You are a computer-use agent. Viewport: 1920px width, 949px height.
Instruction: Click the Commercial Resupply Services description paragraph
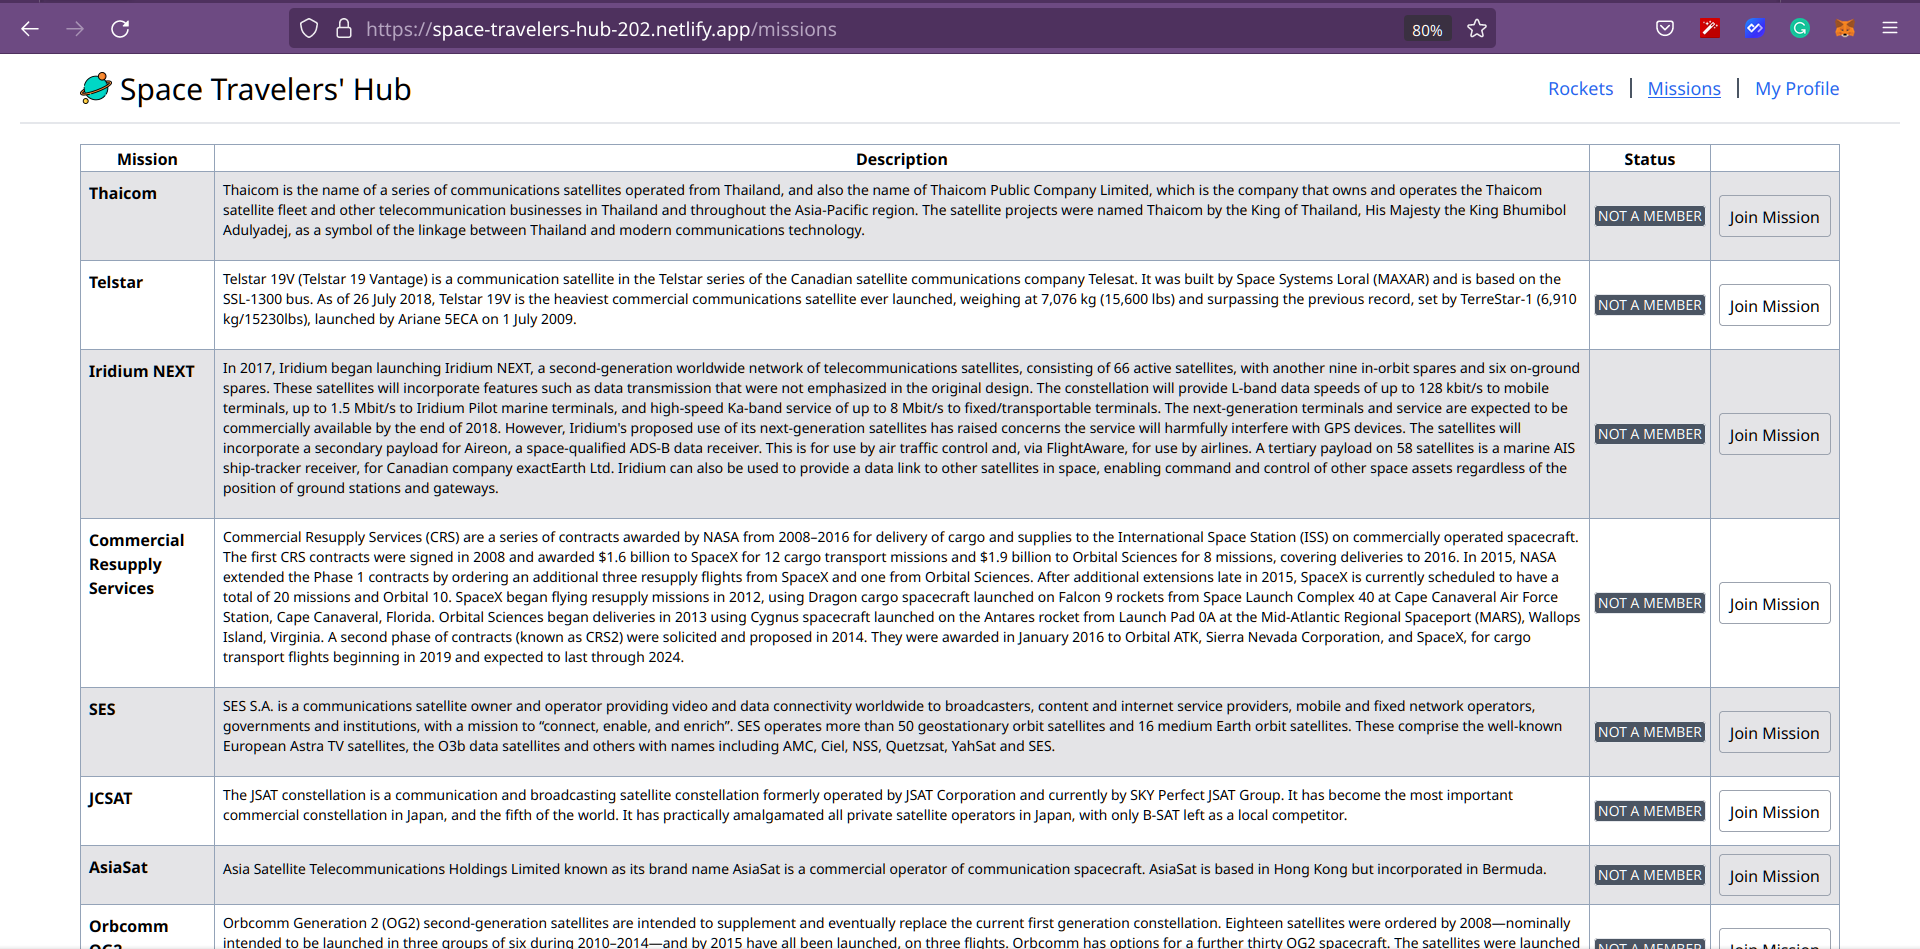coord(901,597)
